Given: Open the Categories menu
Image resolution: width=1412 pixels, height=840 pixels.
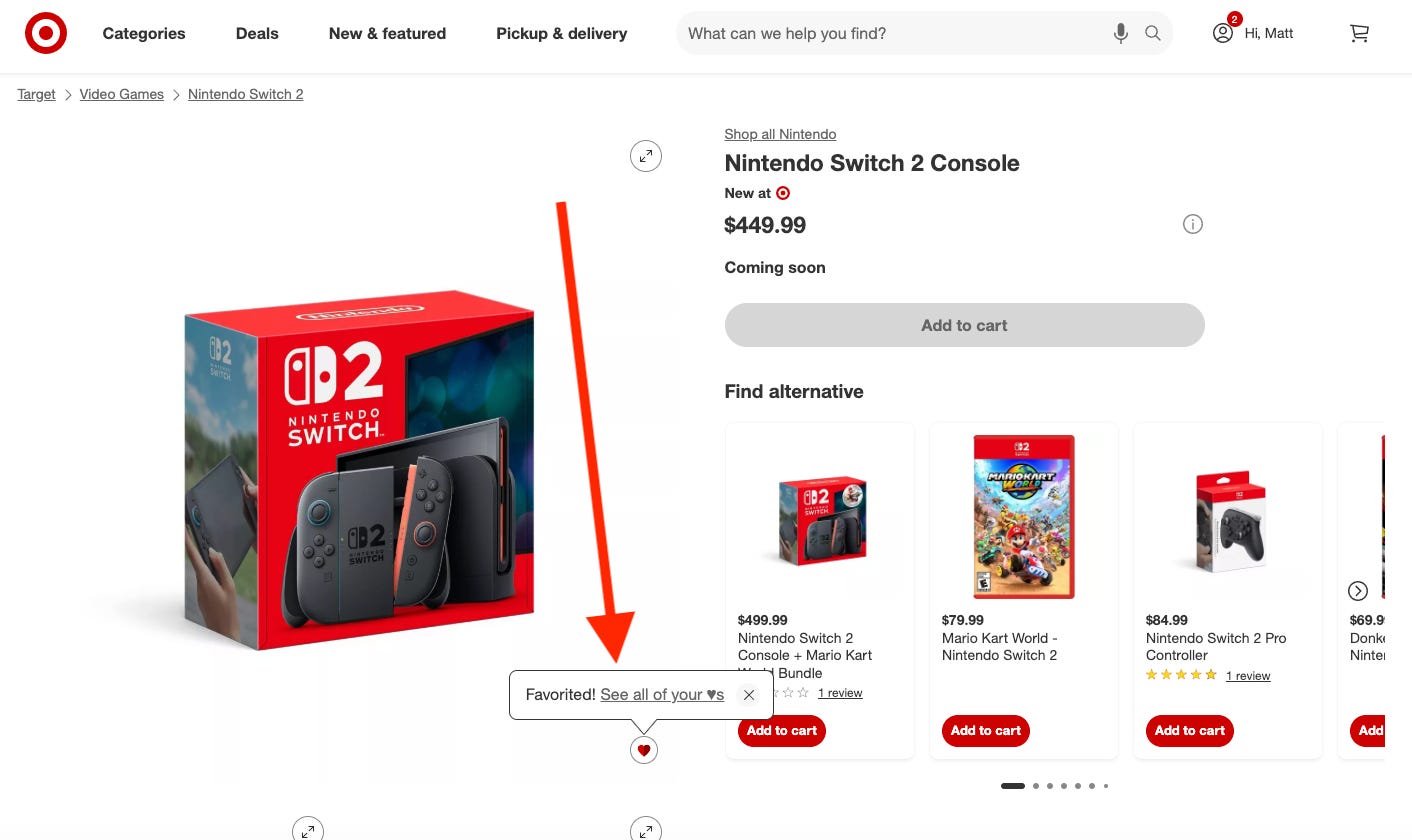Looking at the screenshot, I should coord(143,33).
